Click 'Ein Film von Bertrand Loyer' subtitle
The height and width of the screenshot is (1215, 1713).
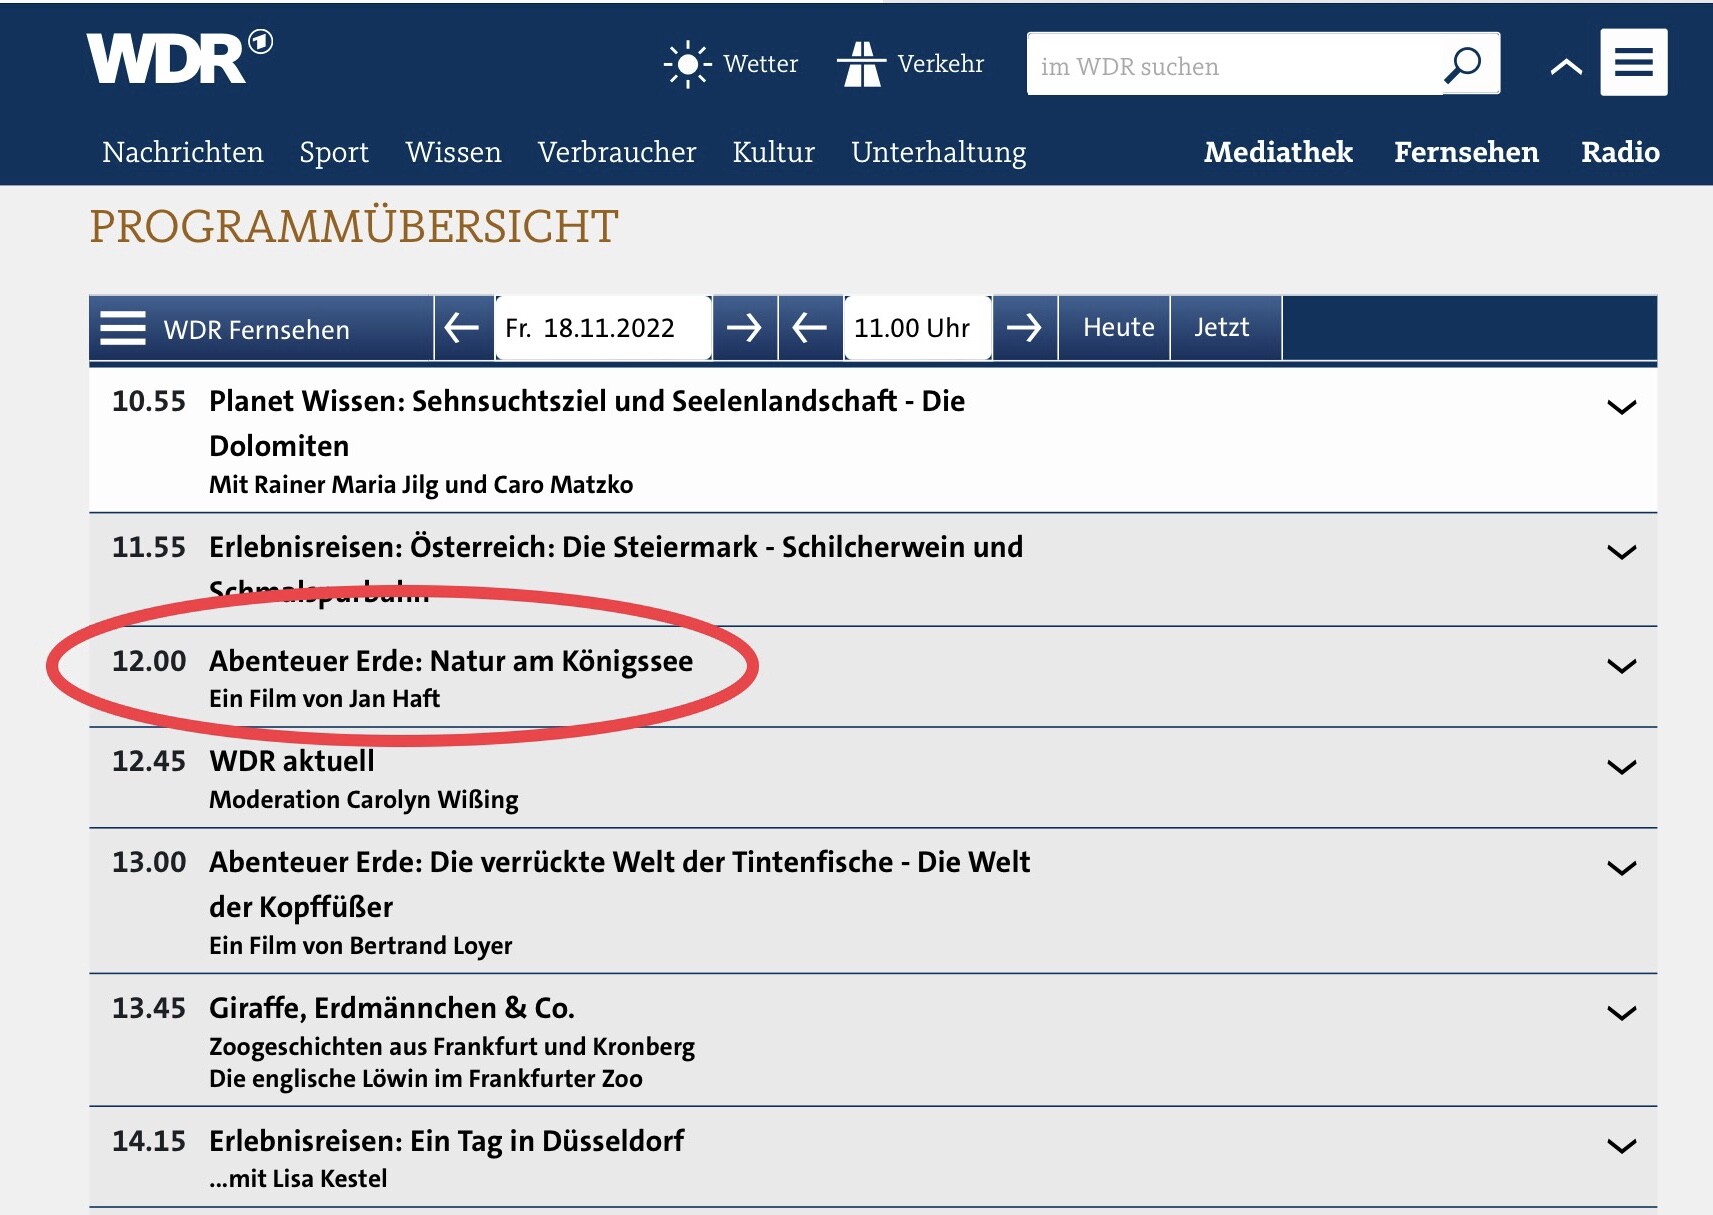tap(361, 946)
